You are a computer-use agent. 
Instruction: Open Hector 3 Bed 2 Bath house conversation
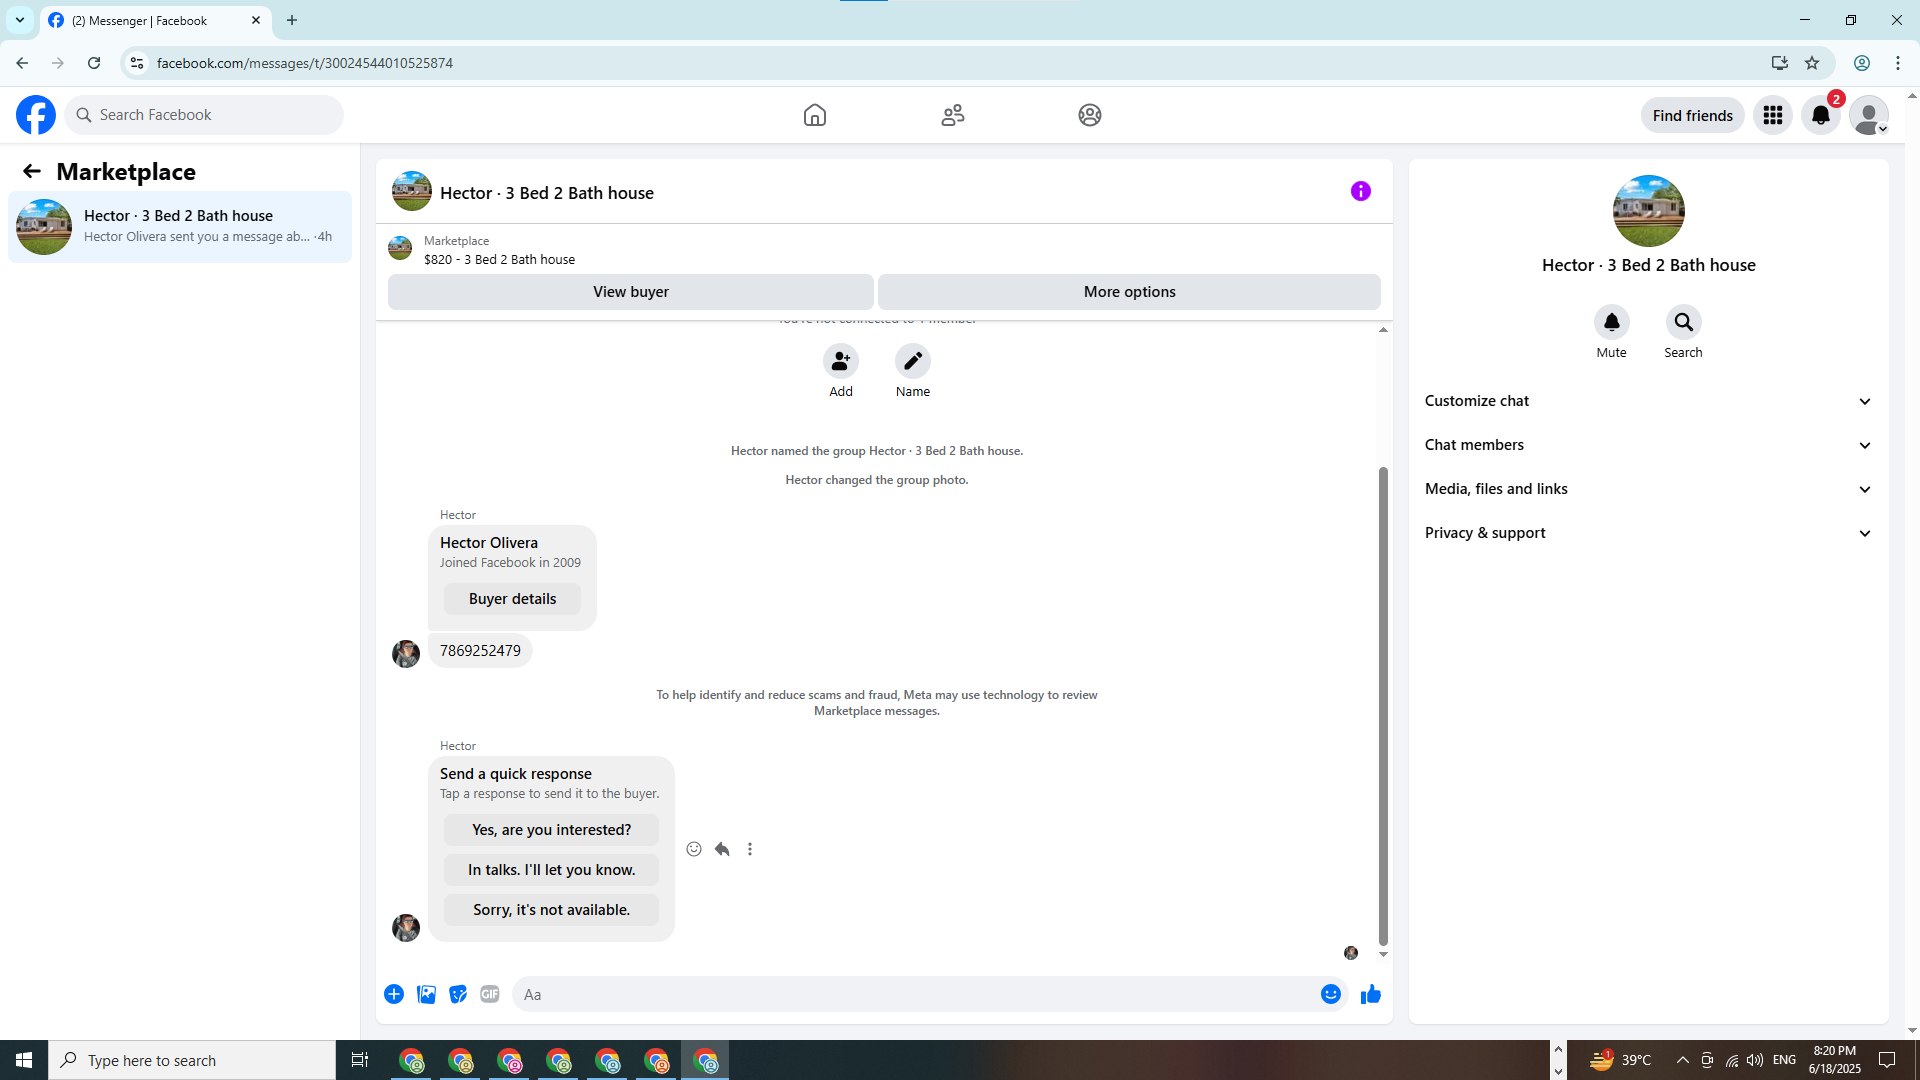point(180,227)
